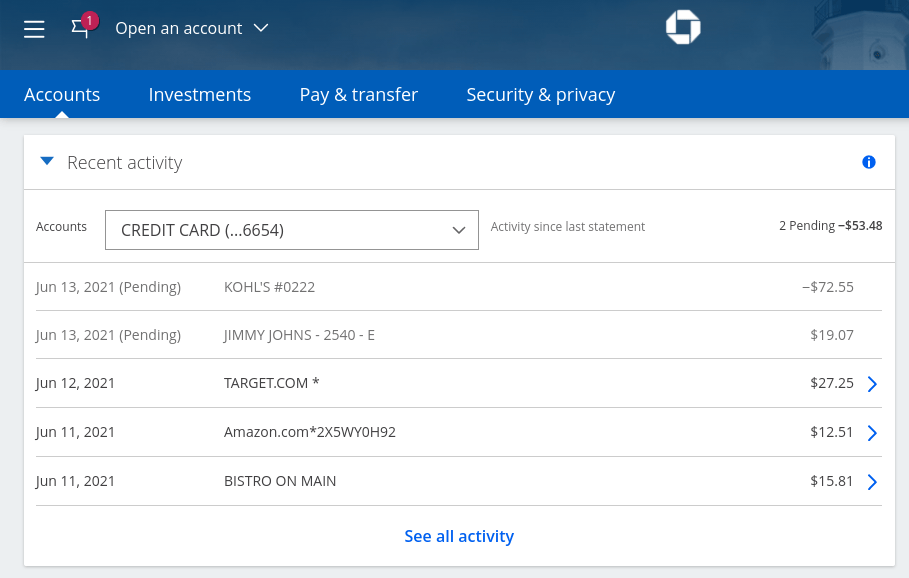Open notifications flag with badge
Image resolution: width=909 pixels, height=578 pixels.
[81, 28]
